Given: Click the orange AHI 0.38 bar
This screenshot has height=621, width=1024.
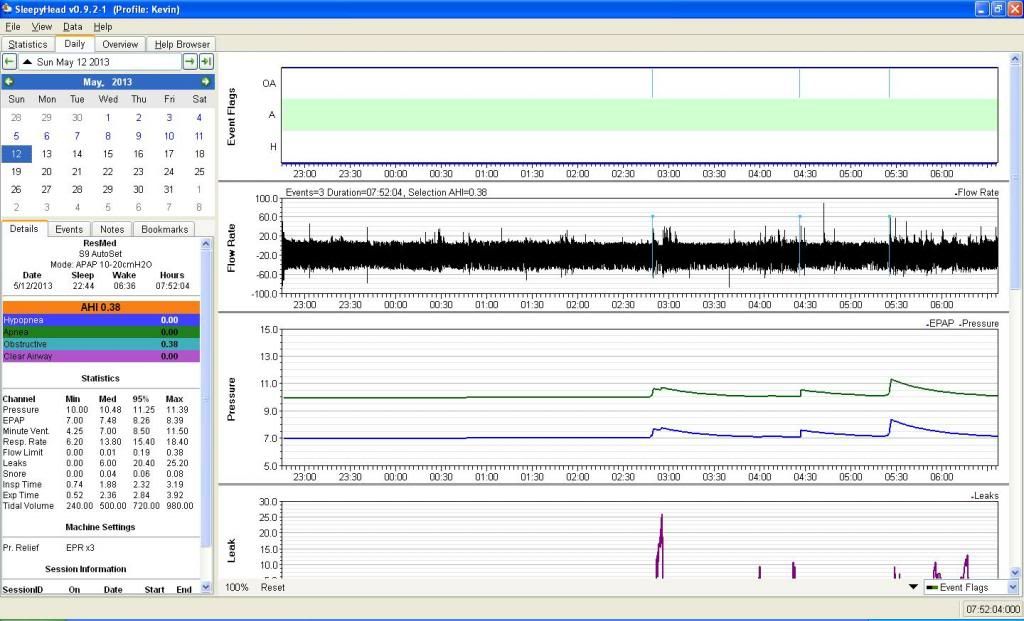Looking at the screenshot, I should (101, 307).
